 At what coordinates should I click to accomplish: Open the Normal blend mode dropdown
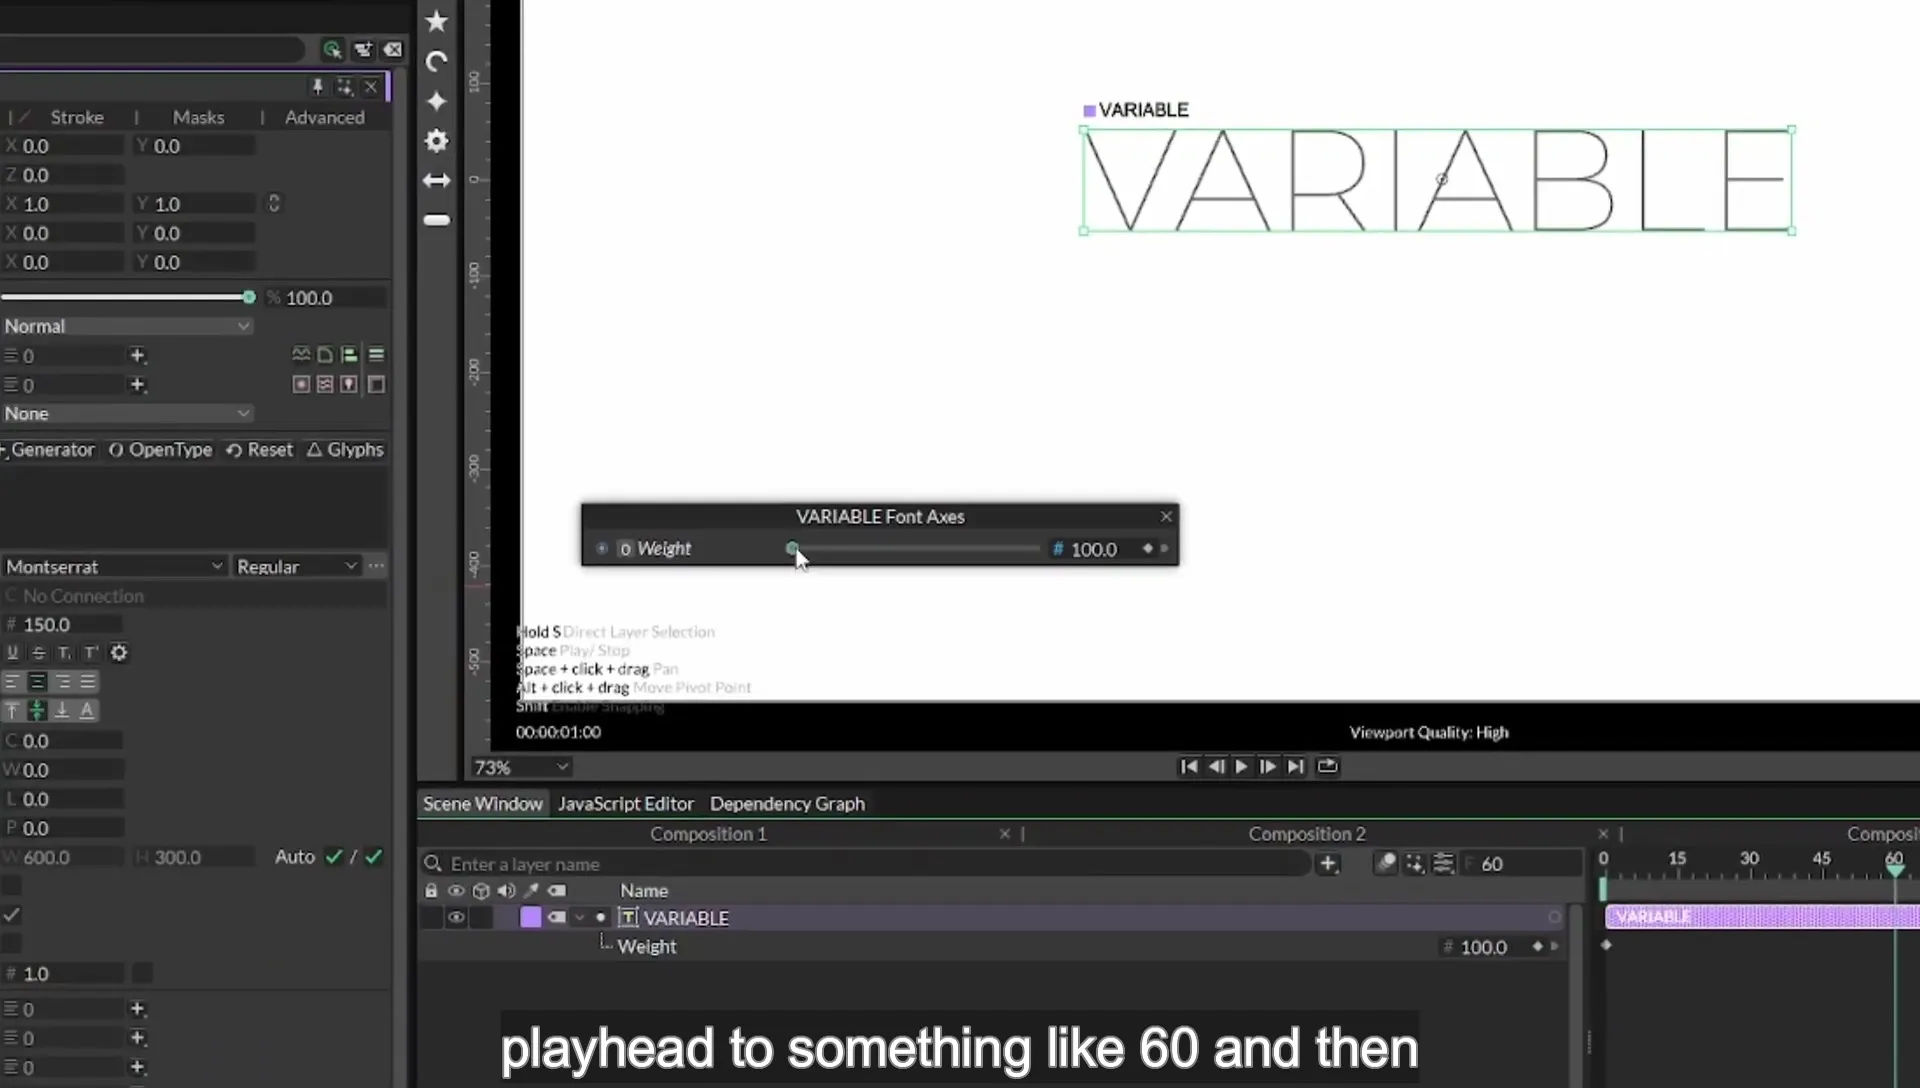pos(126,326)
